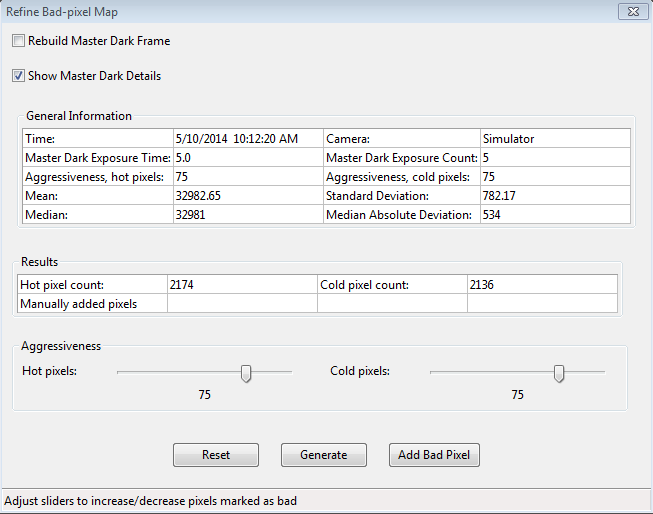The image size is (653, 514).
Task: Select Standard Deviation value 782.17
Action: click(x=498, y=196)
